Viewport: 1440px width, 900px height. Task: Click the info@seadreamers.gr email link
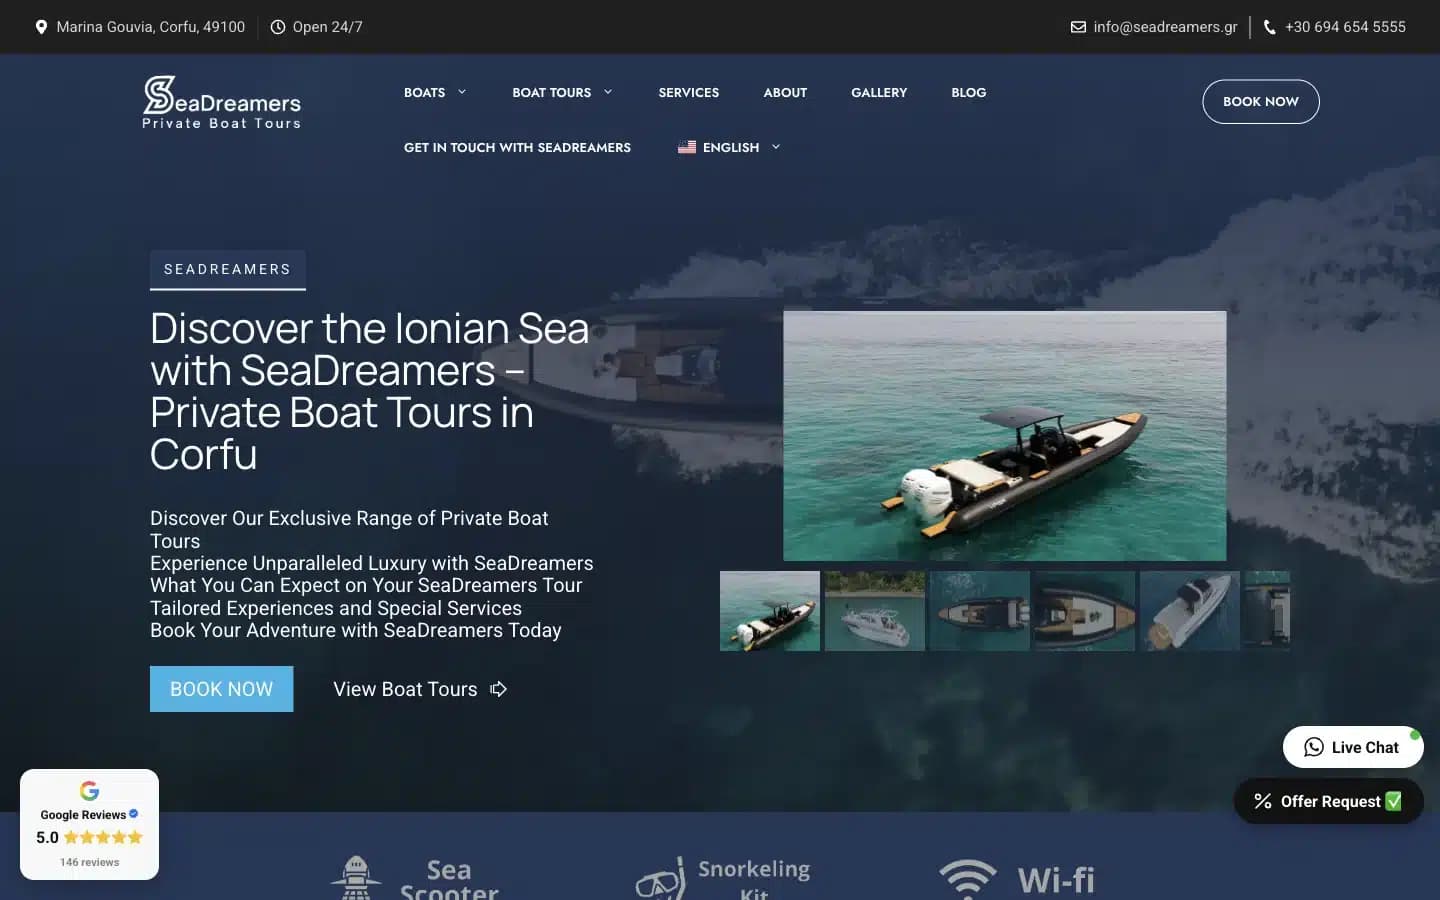click(1165, 27)
